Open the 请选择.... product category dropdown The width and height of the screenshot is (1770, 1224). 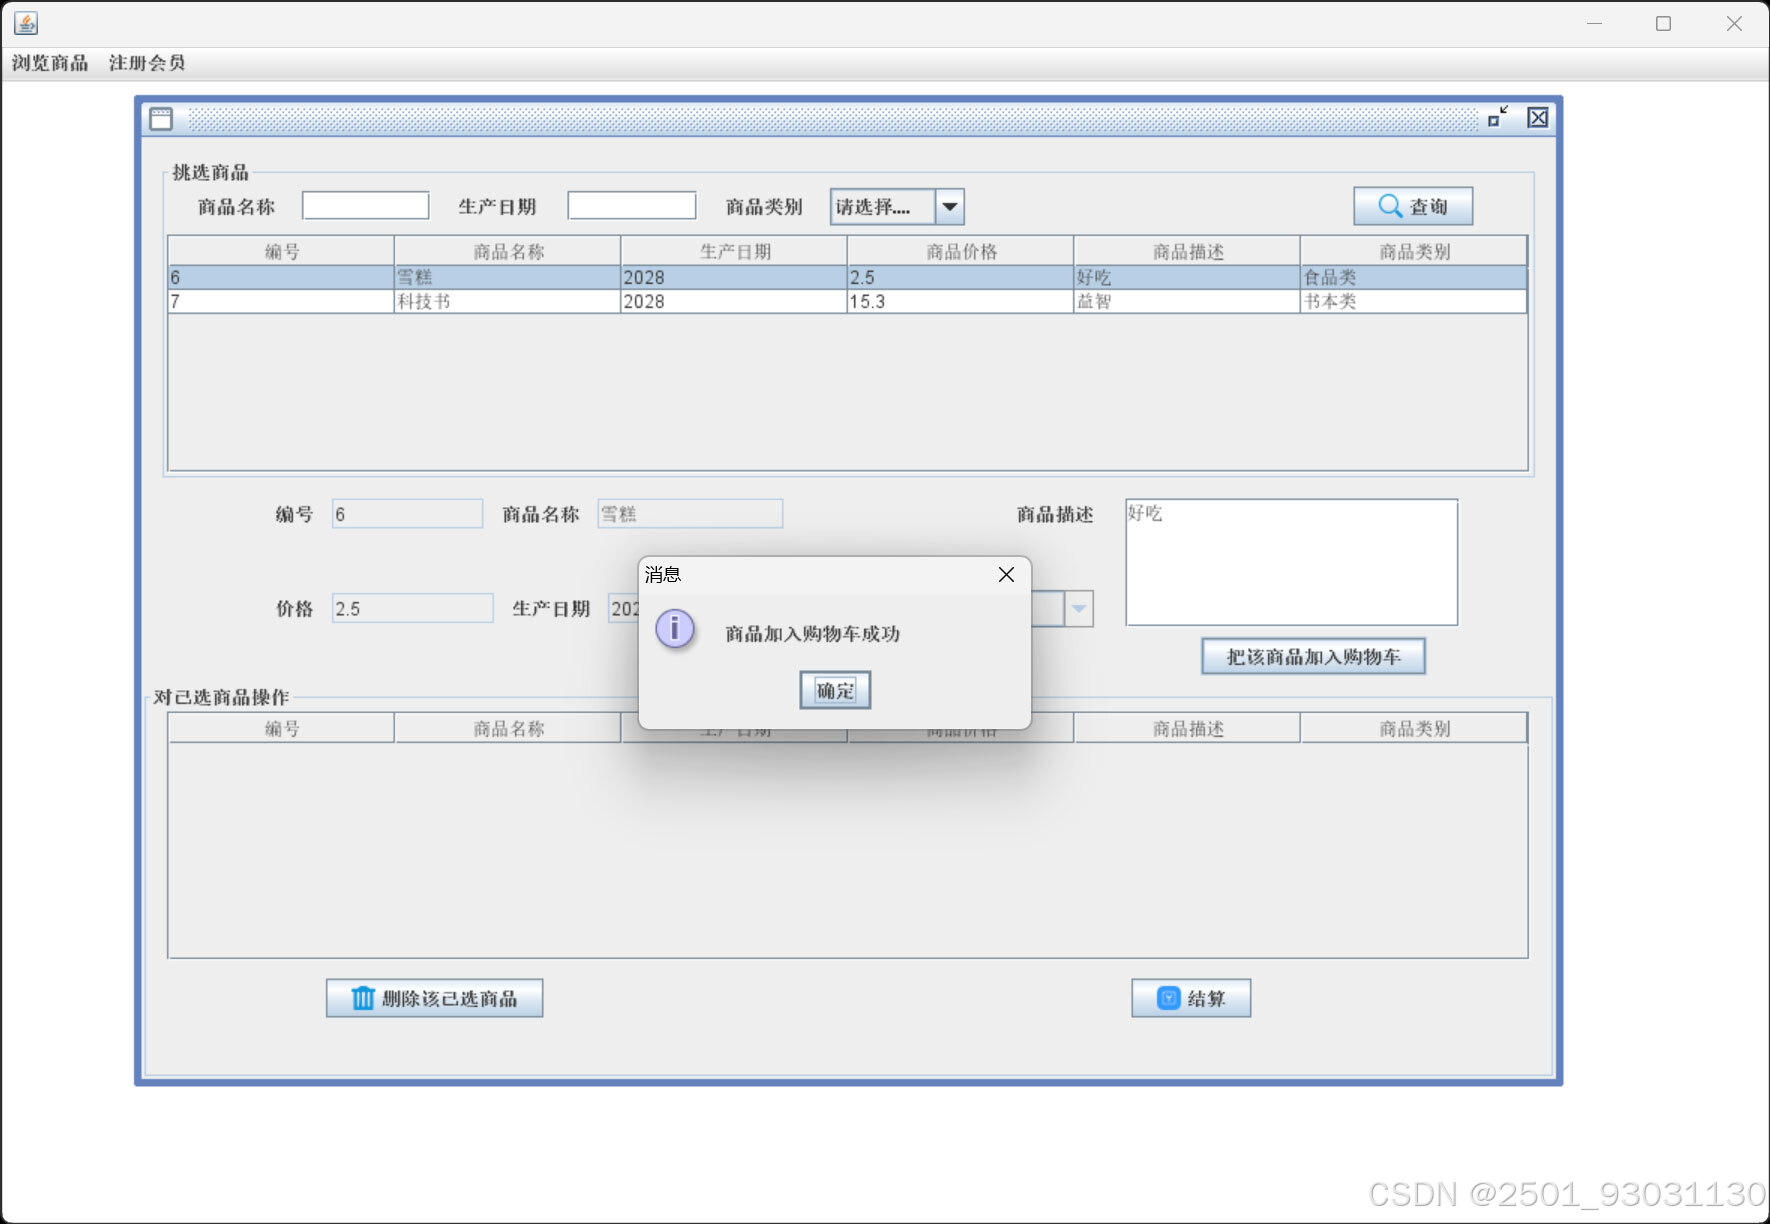[x=880, y=206]
